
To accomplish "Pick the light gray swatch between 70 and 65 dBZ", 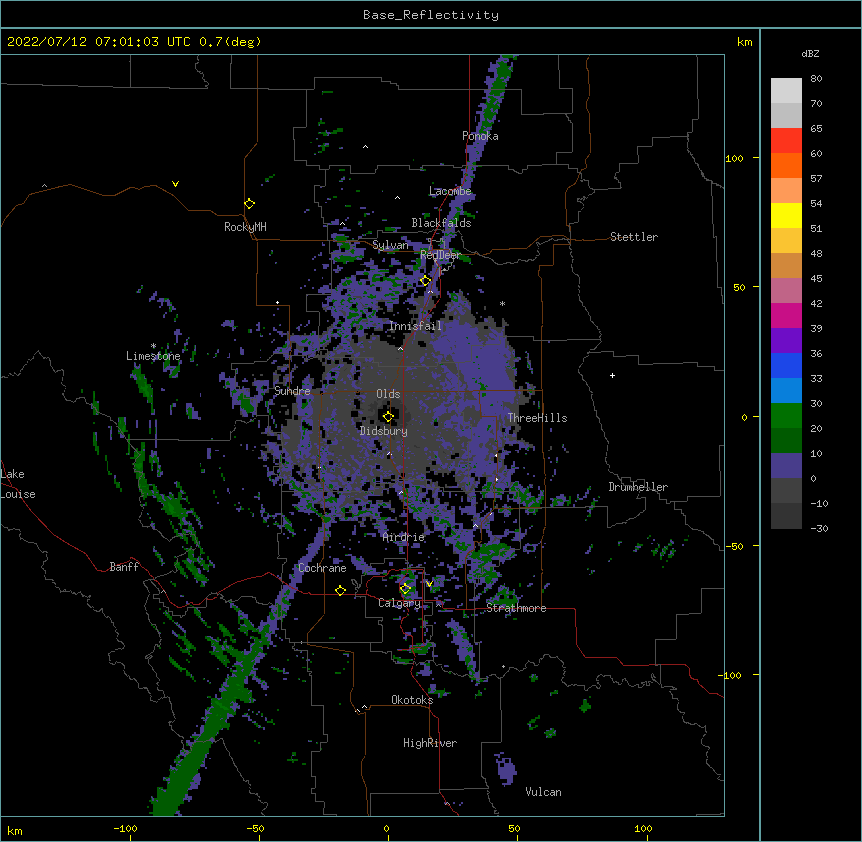I will [x=786, y=115].
